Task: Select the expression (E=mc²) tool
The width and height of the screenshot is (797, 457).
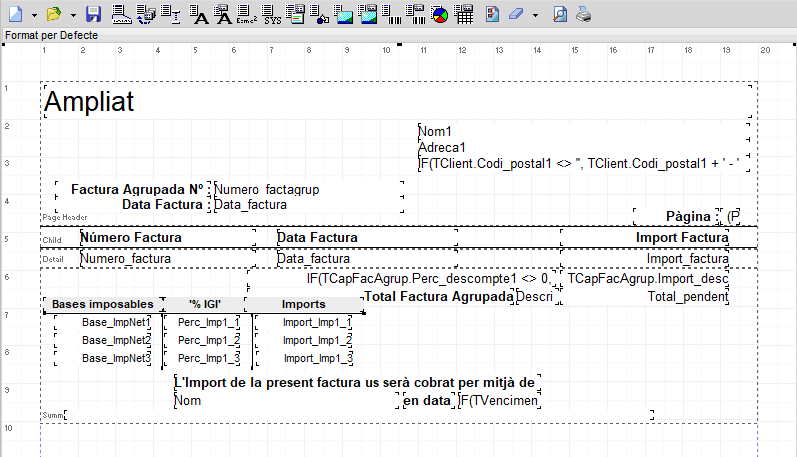Action: pyautogui.click(x=247, y=14)
